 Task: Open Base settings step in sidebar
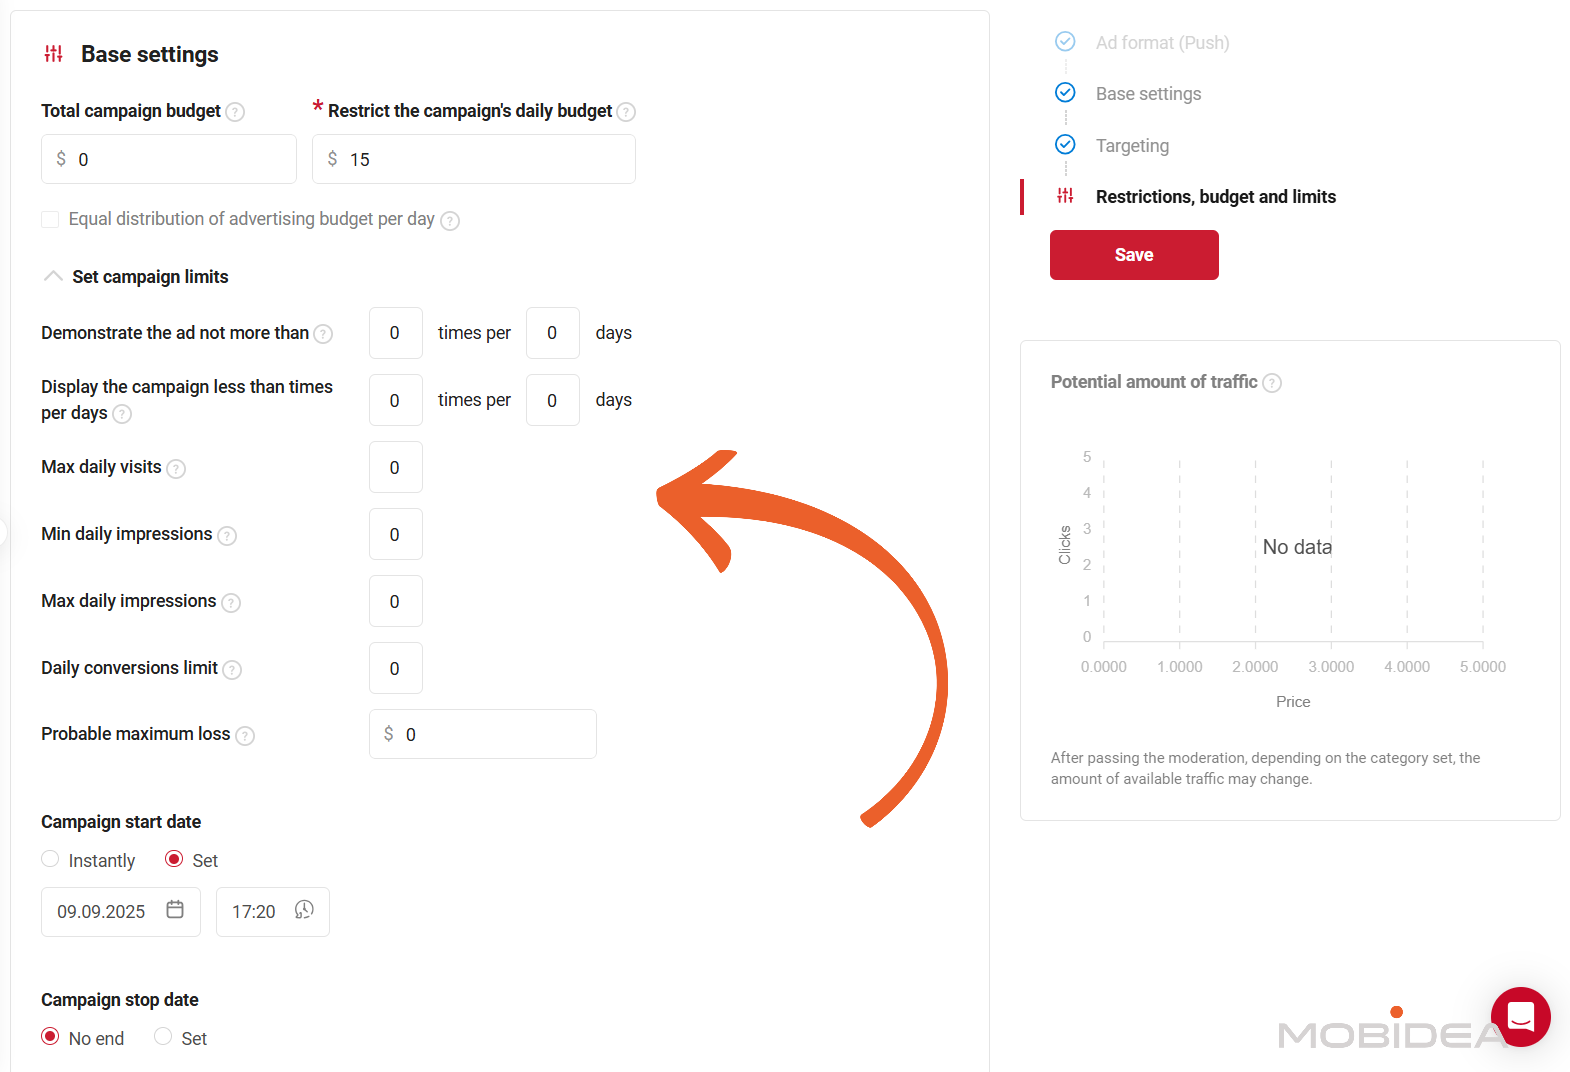(1148, 94)
